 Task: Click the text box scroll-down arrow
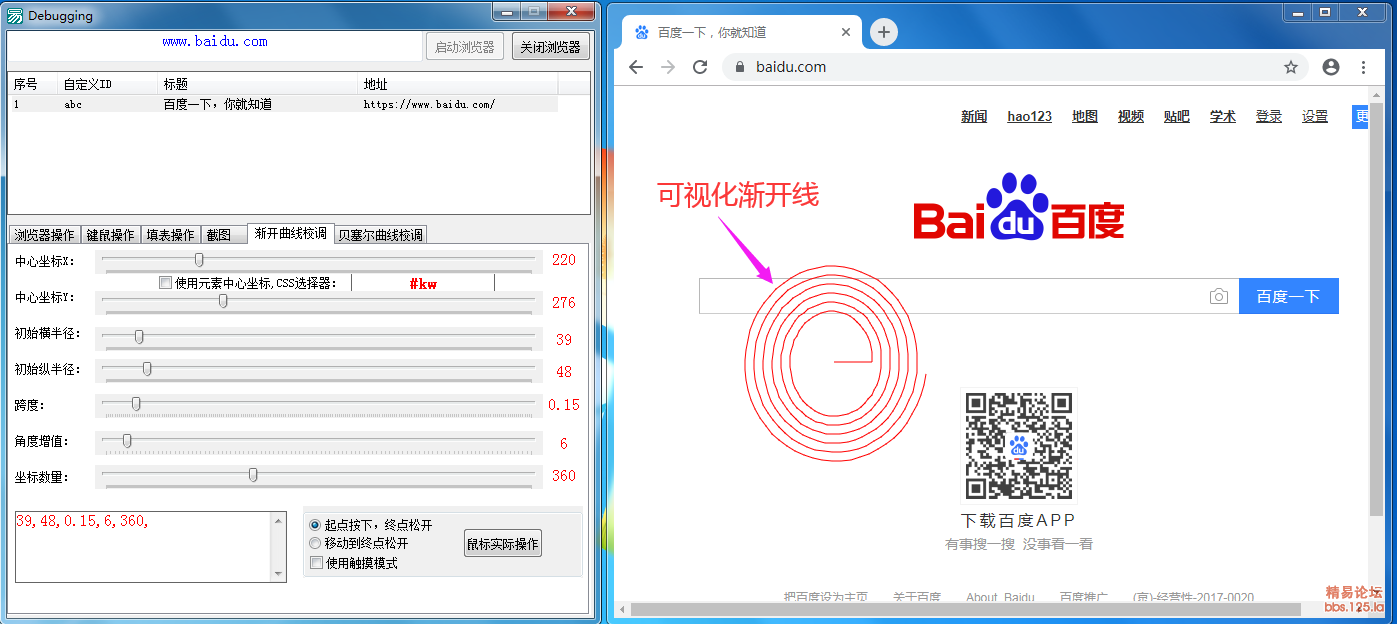coord(279,574)
